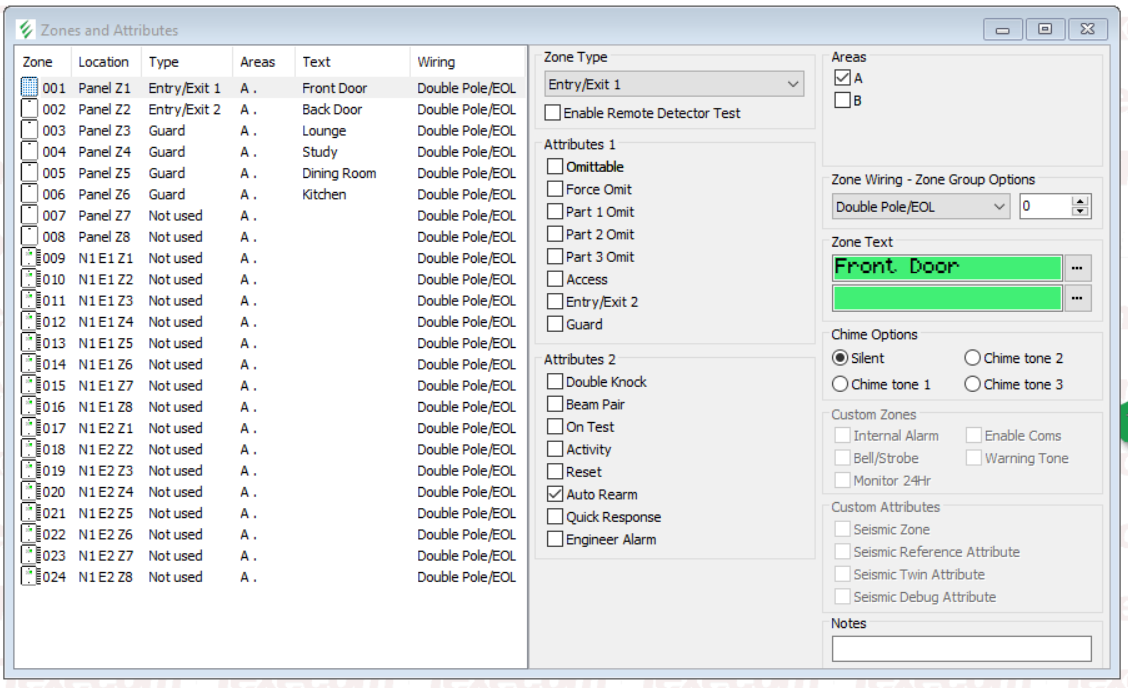Click the Wiring column header
This screenshot has height=688, width=1128.
coord(436,62)
